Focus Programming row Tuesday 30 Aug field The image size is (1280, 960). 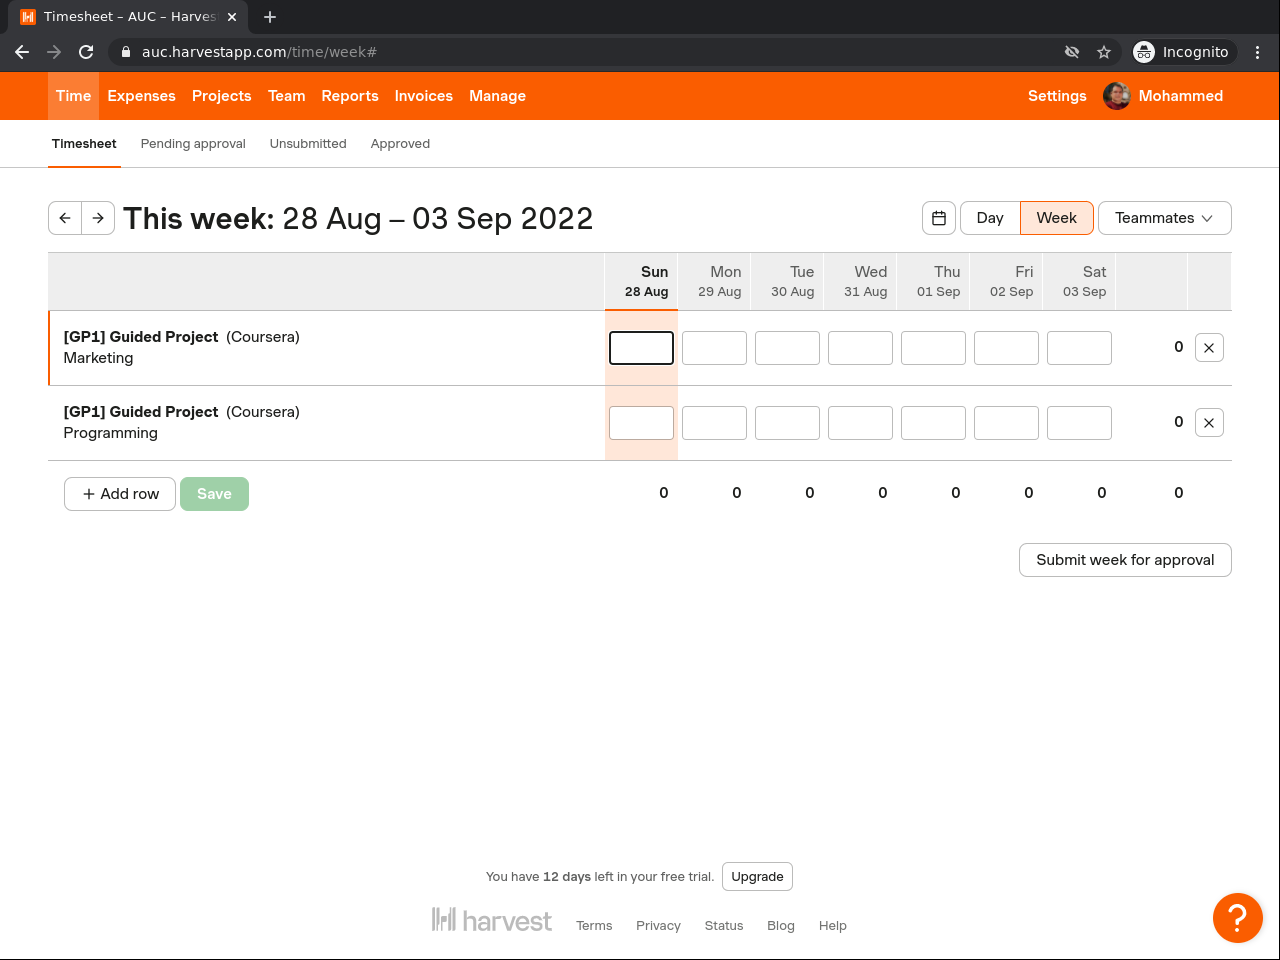coord(787,423)
